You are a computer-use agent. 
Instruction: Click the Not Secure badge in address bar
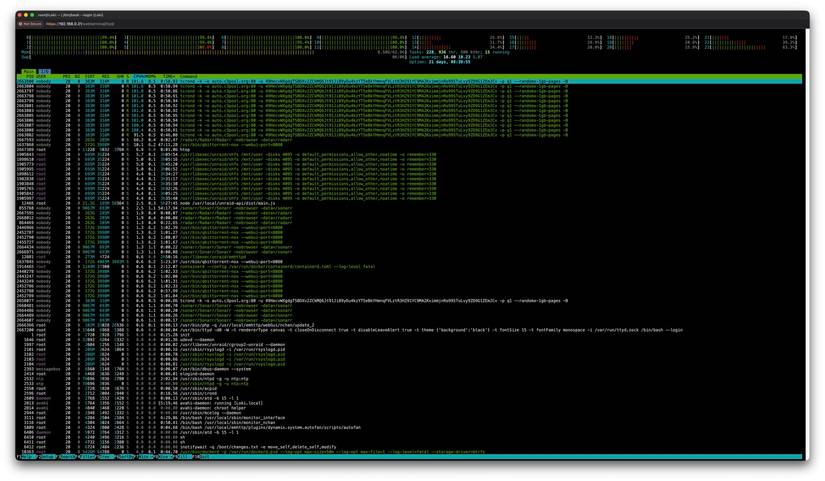click(x=31, y=24)
